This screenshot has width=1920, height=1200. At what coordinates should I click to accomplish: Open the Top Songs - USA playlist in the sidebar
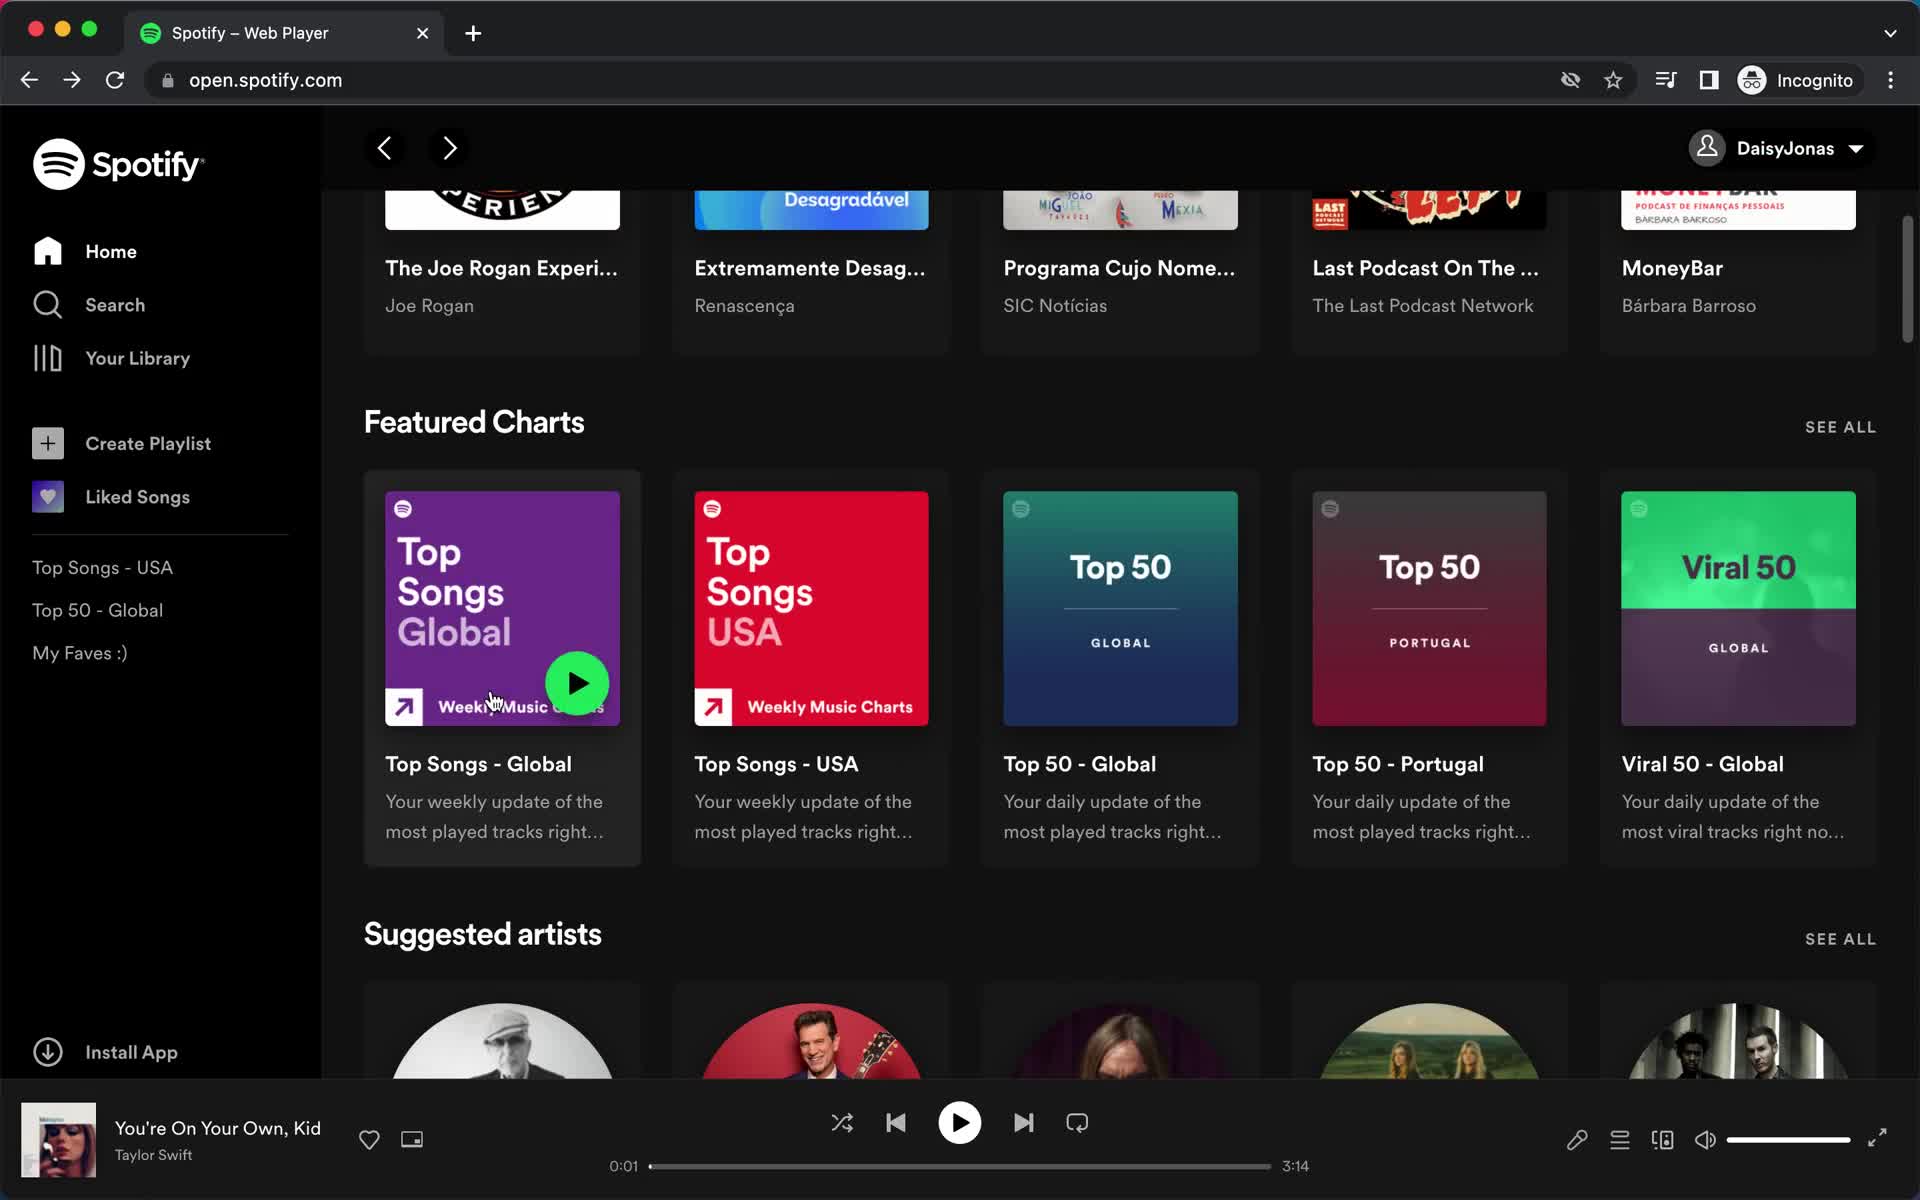pyautogui.click(x=102, y=567)
